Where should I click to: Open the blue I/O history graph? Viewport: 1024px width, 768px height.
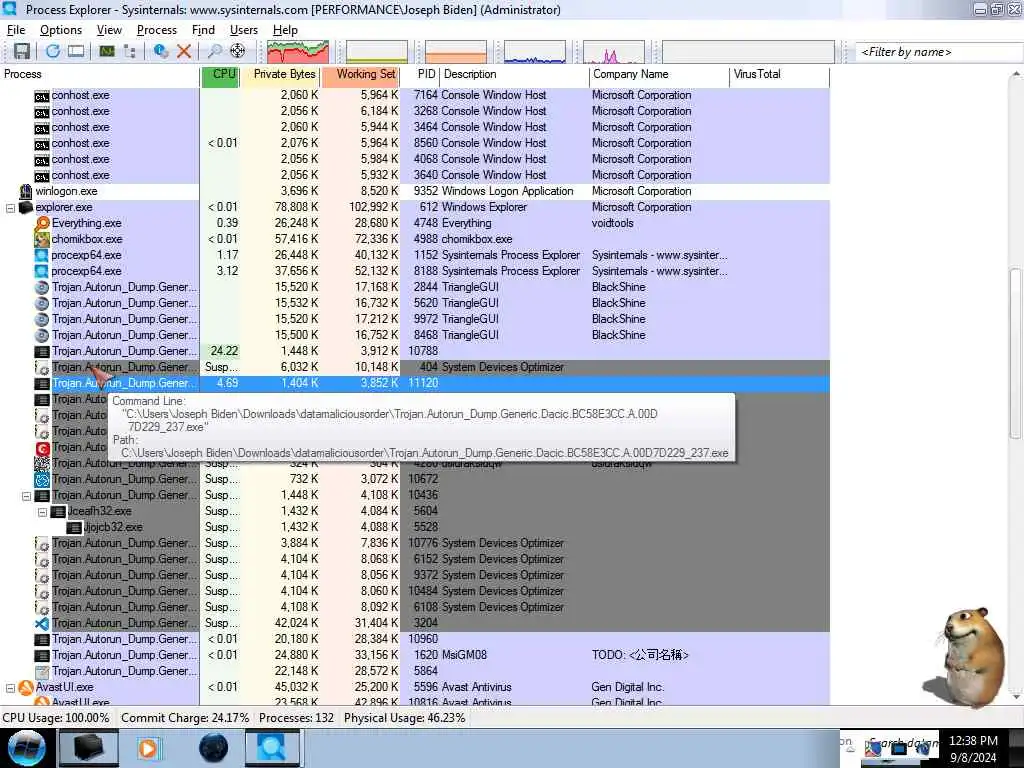[535, 52]
